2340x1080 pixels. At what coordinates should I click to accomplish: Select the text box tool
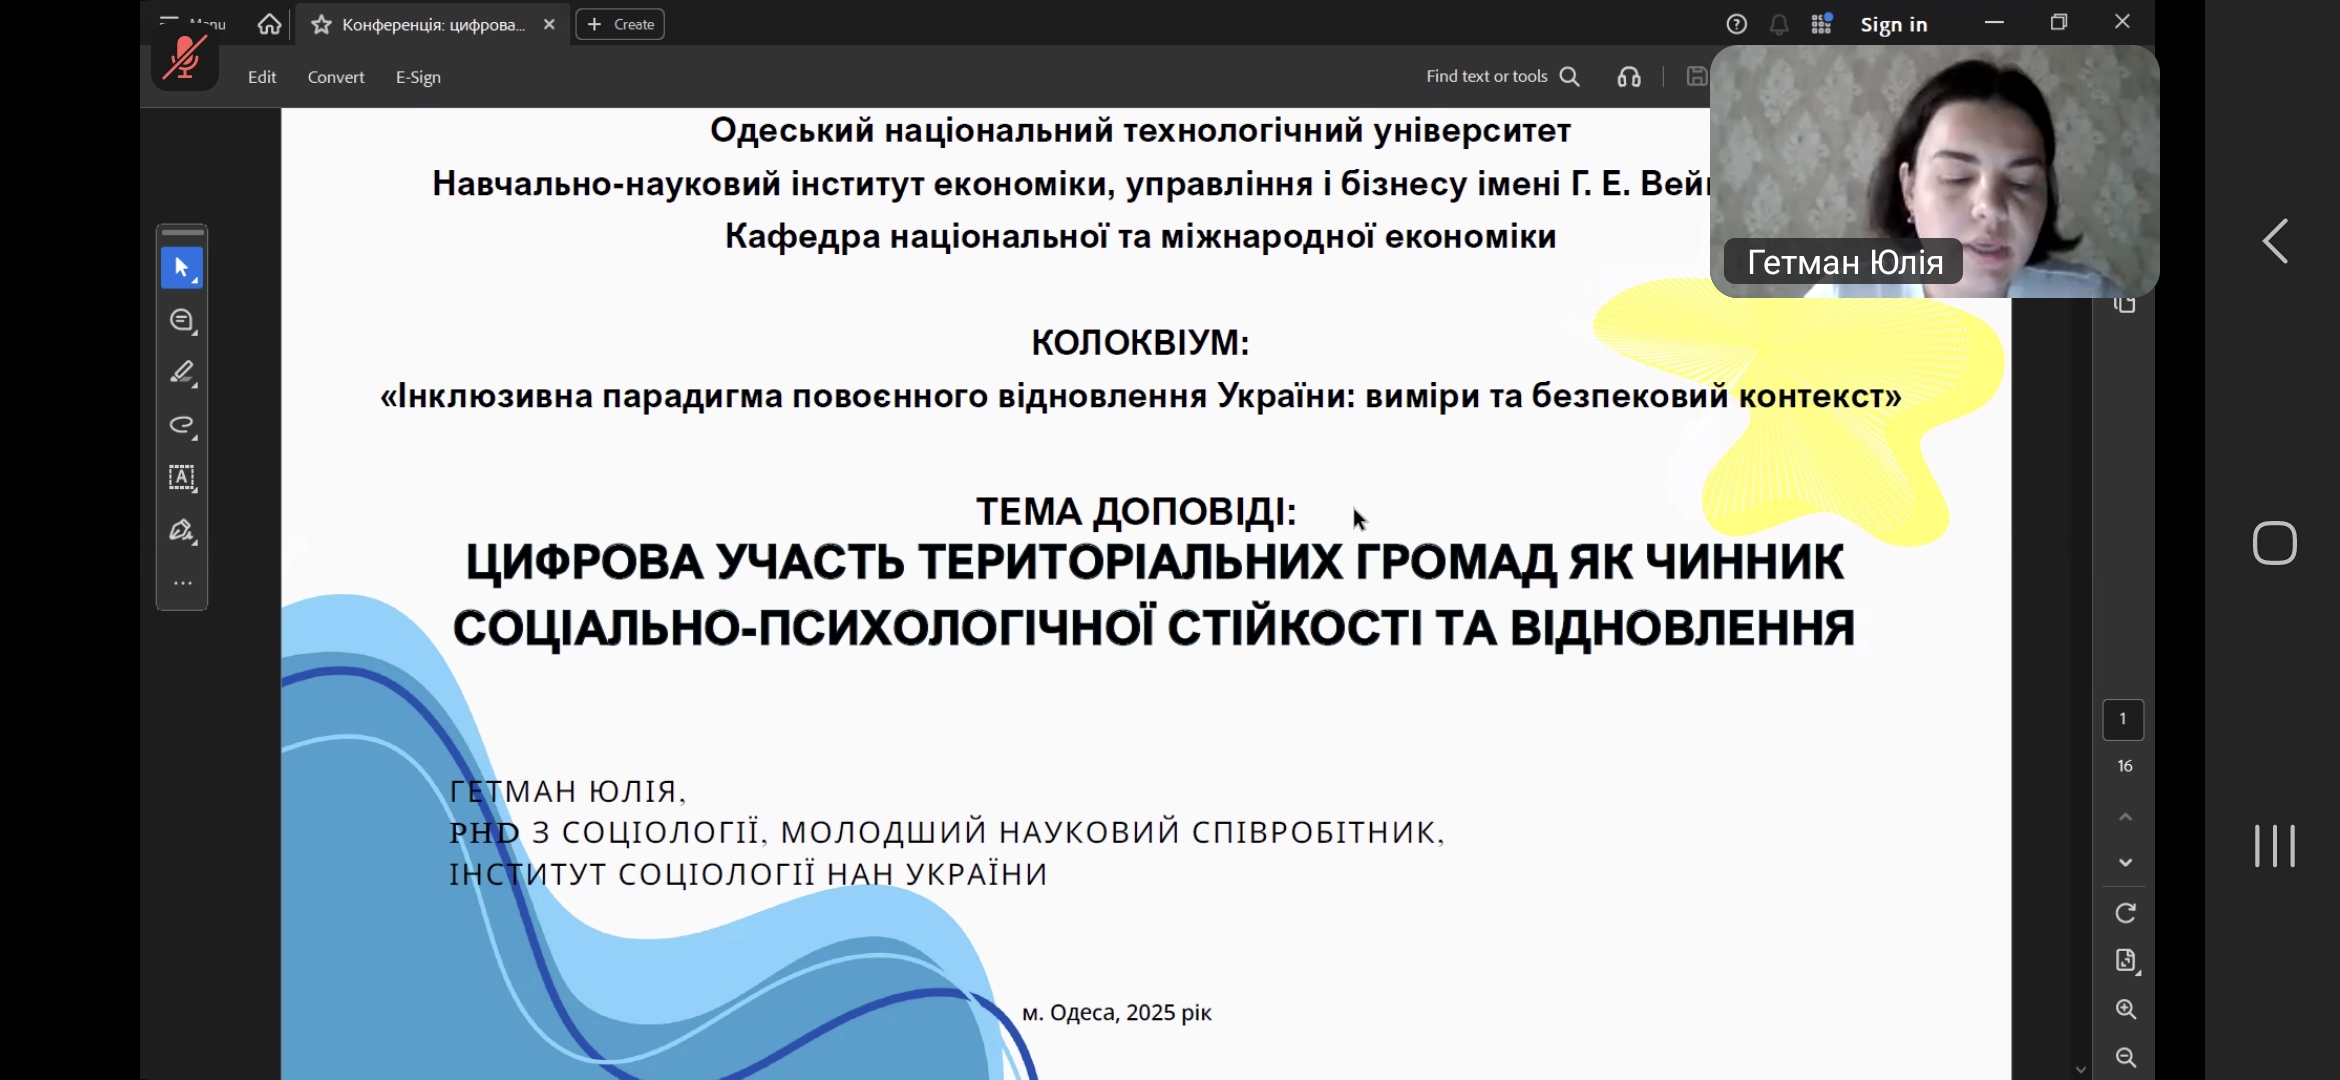pos(181,478)
